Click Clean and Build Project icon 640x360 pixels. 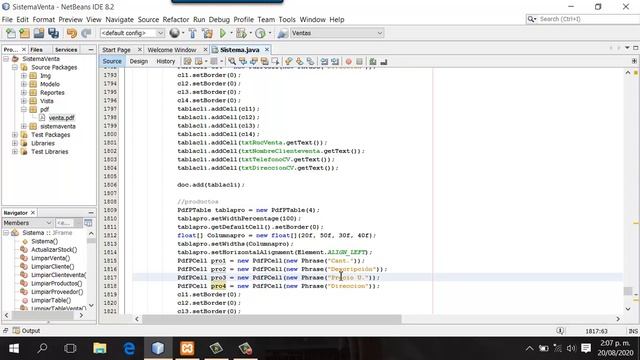[207, 33]
